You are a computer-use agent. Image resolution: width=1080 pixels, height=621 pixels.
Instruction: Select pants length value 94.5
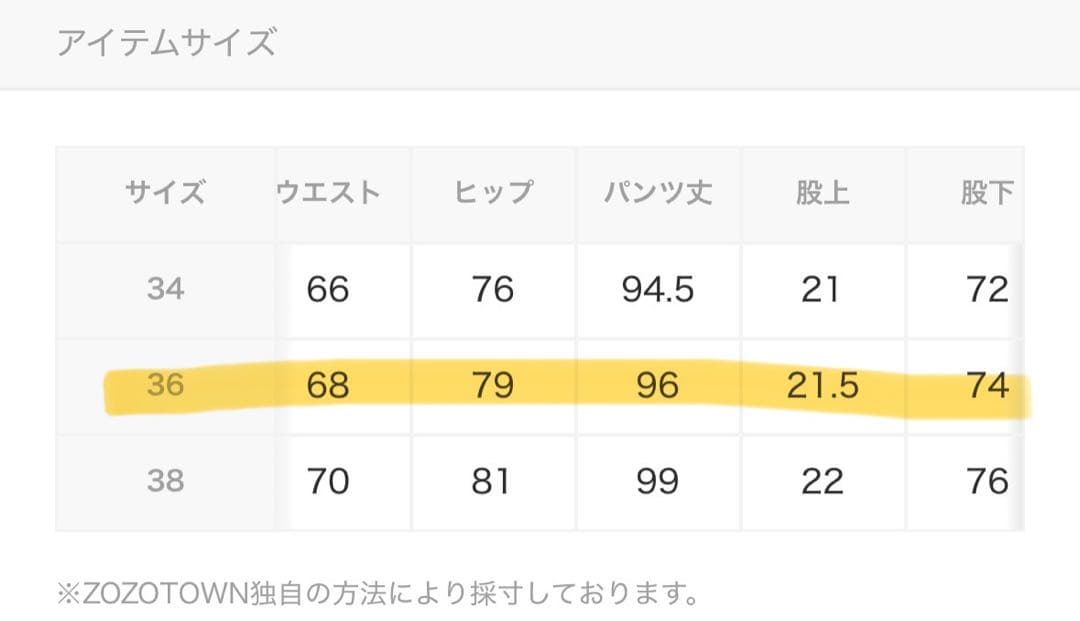click(x=657, y=289)
